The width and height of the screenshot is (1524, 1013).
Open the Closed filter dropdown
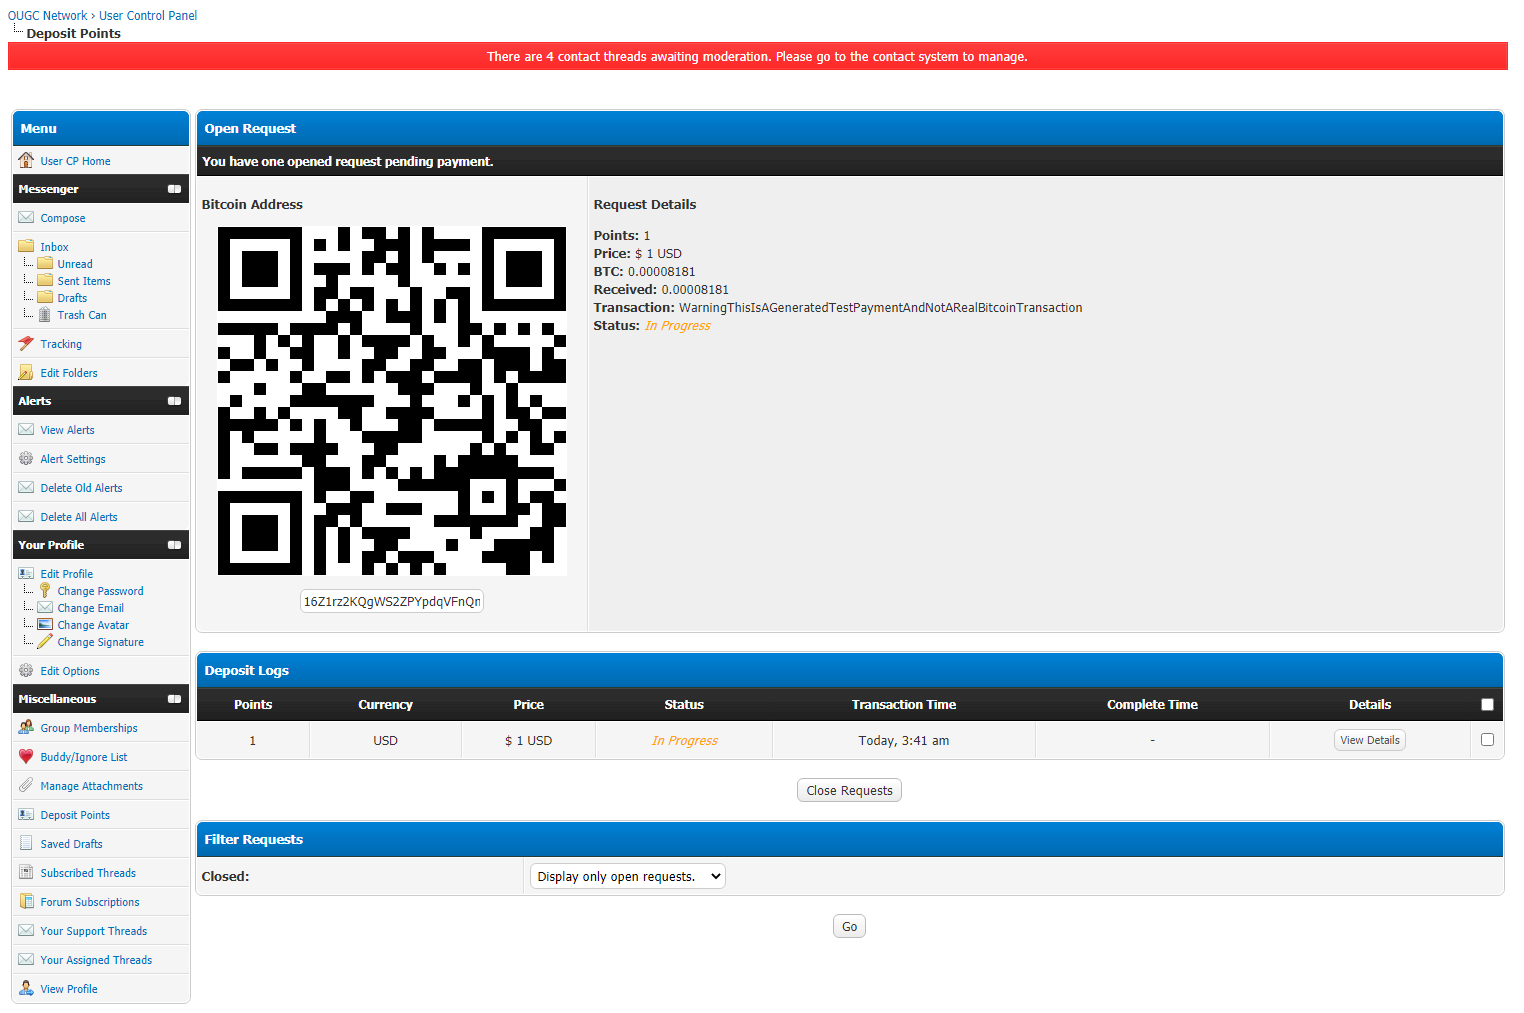pyautogui.click(x=627, y=876)
